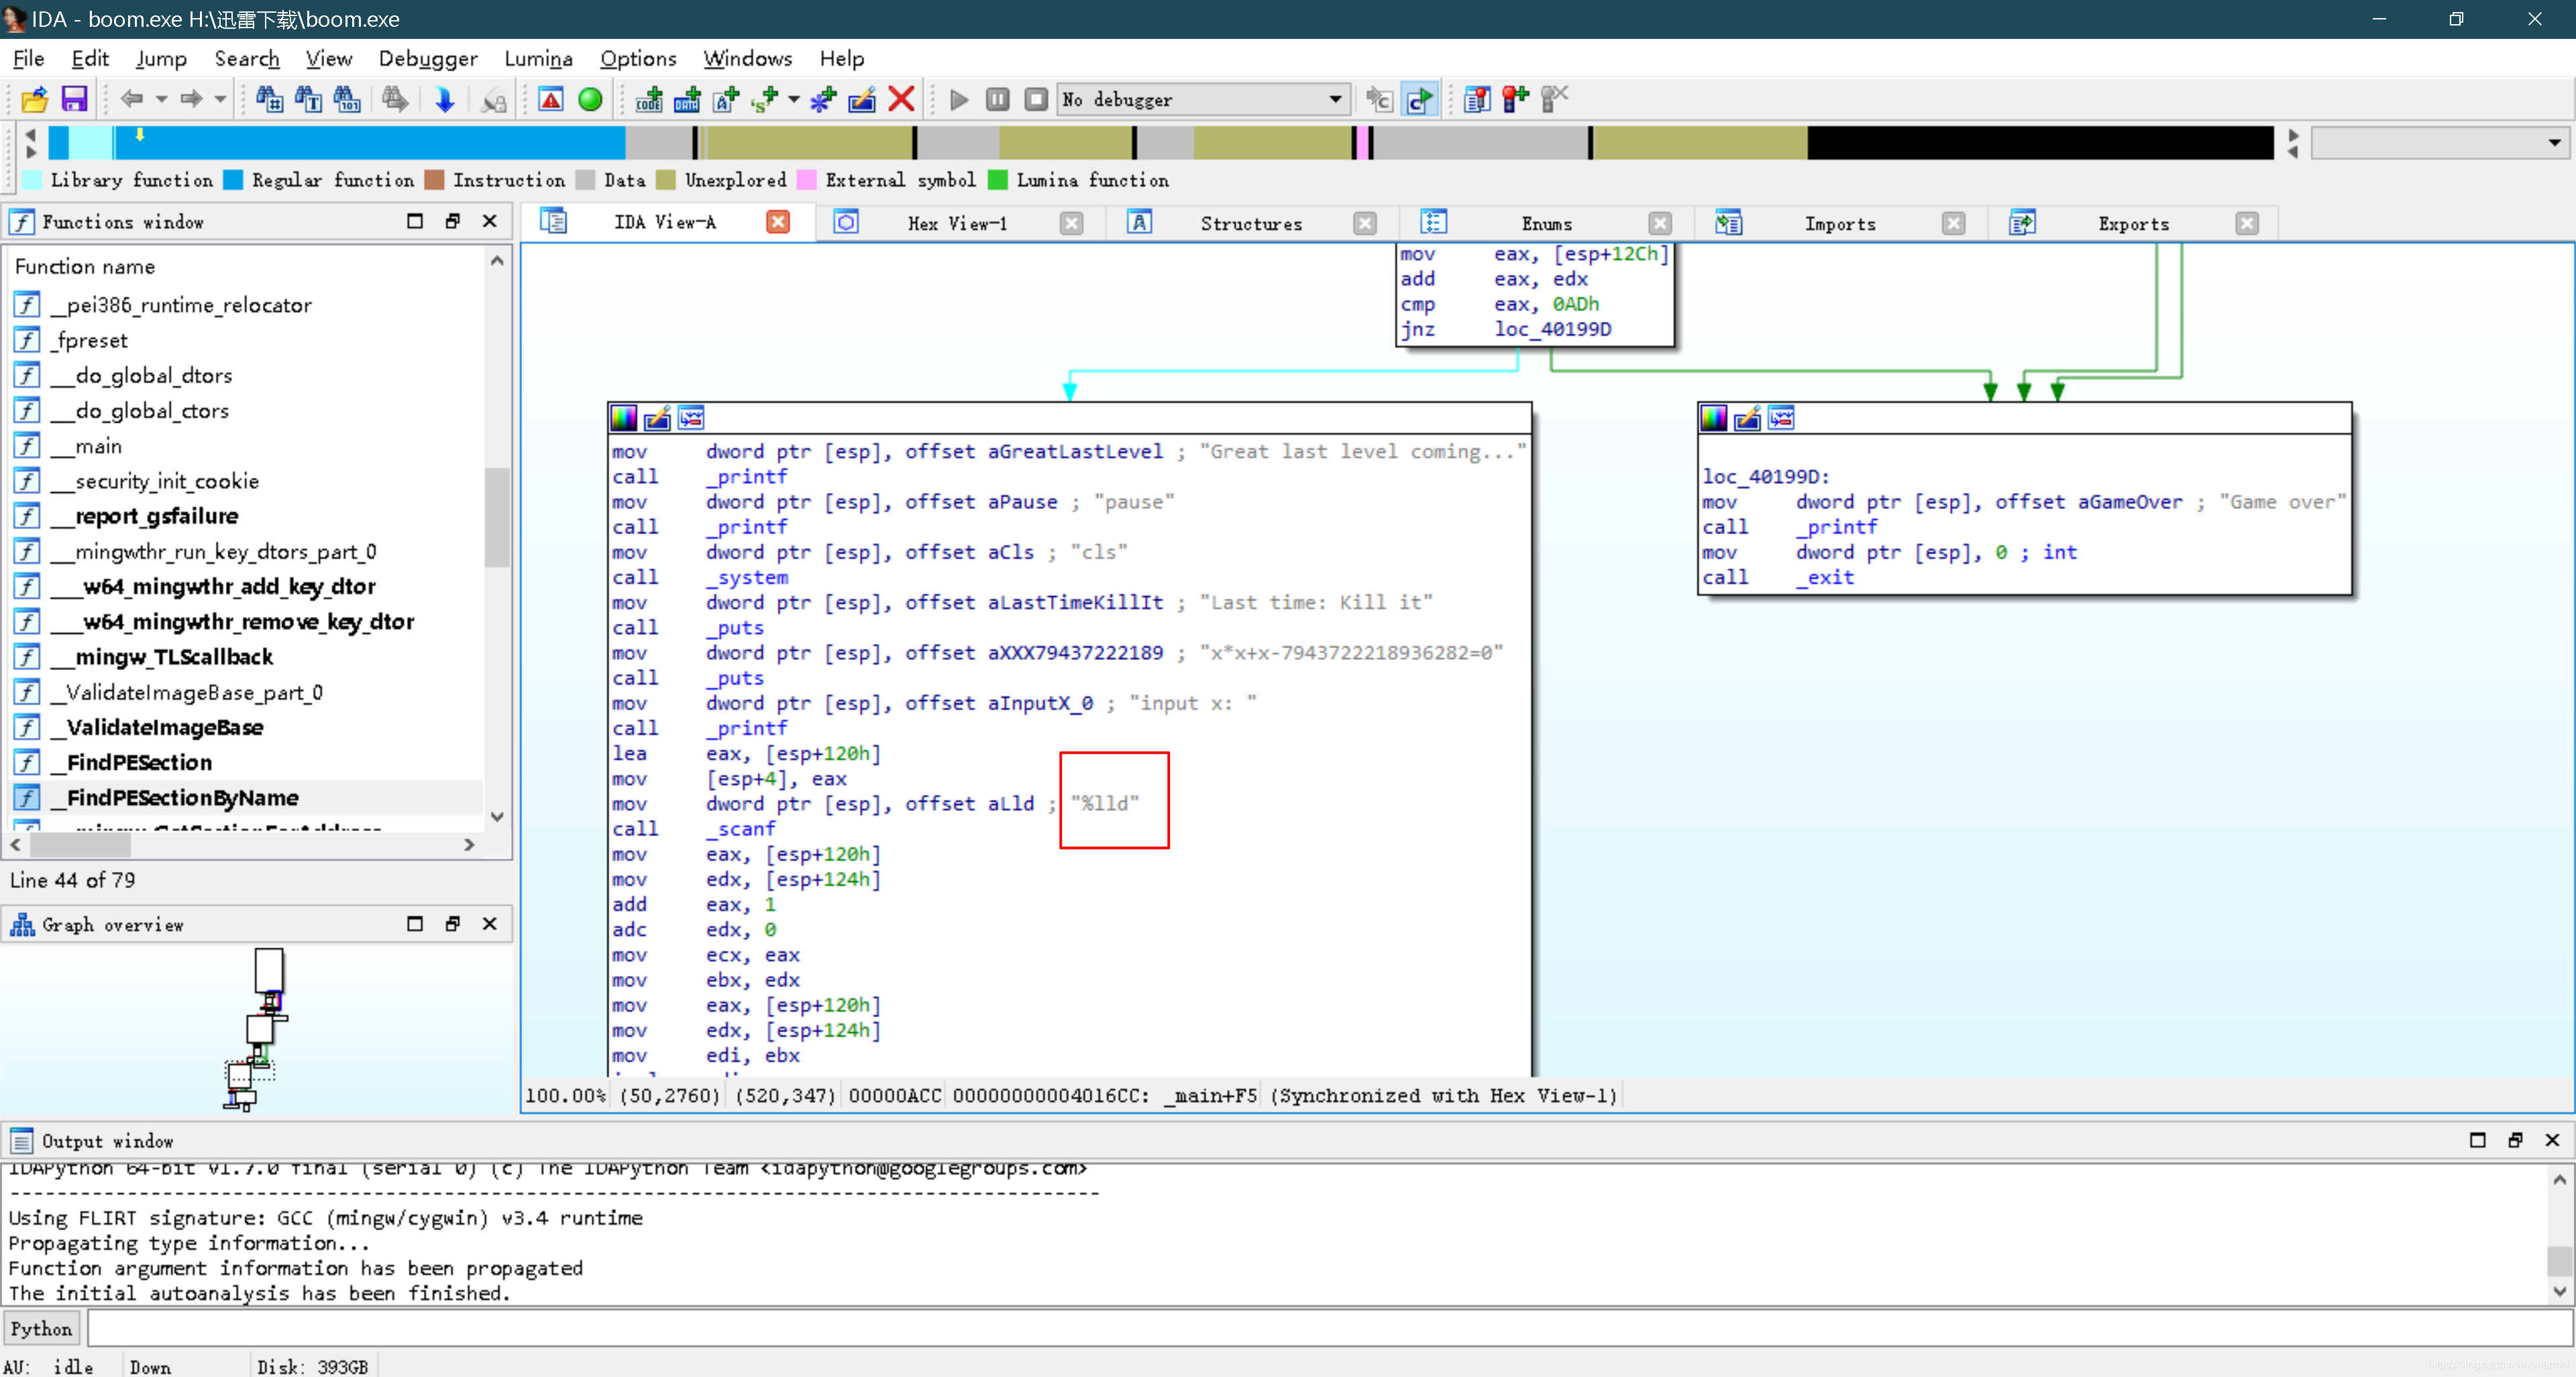2576x1377 pixels.
Task: Click the group nodes icon in the loc_40199D block
Action: (x=1781, y=418)
